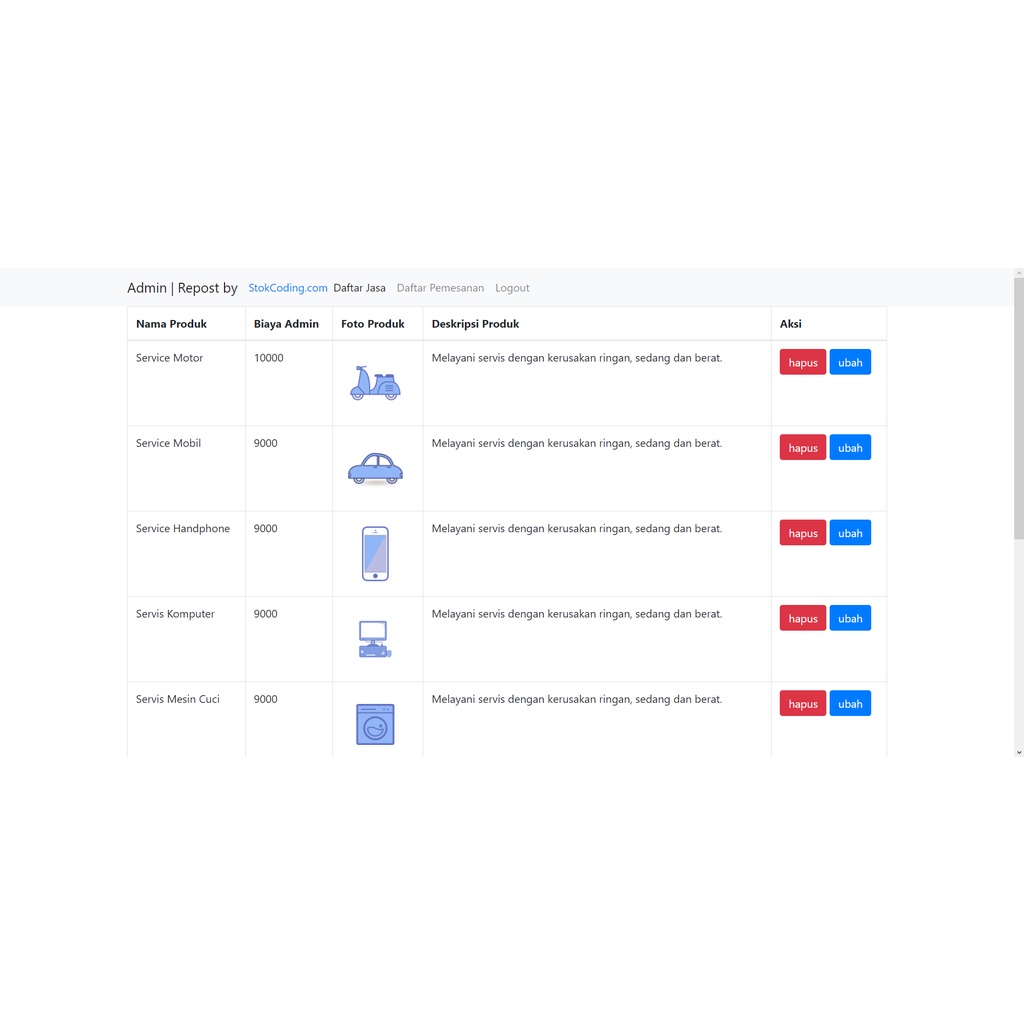This screenshot has width=1024, height=1024.
Task: Edit Service Handphone via ubah
Action: coord(850,533)
